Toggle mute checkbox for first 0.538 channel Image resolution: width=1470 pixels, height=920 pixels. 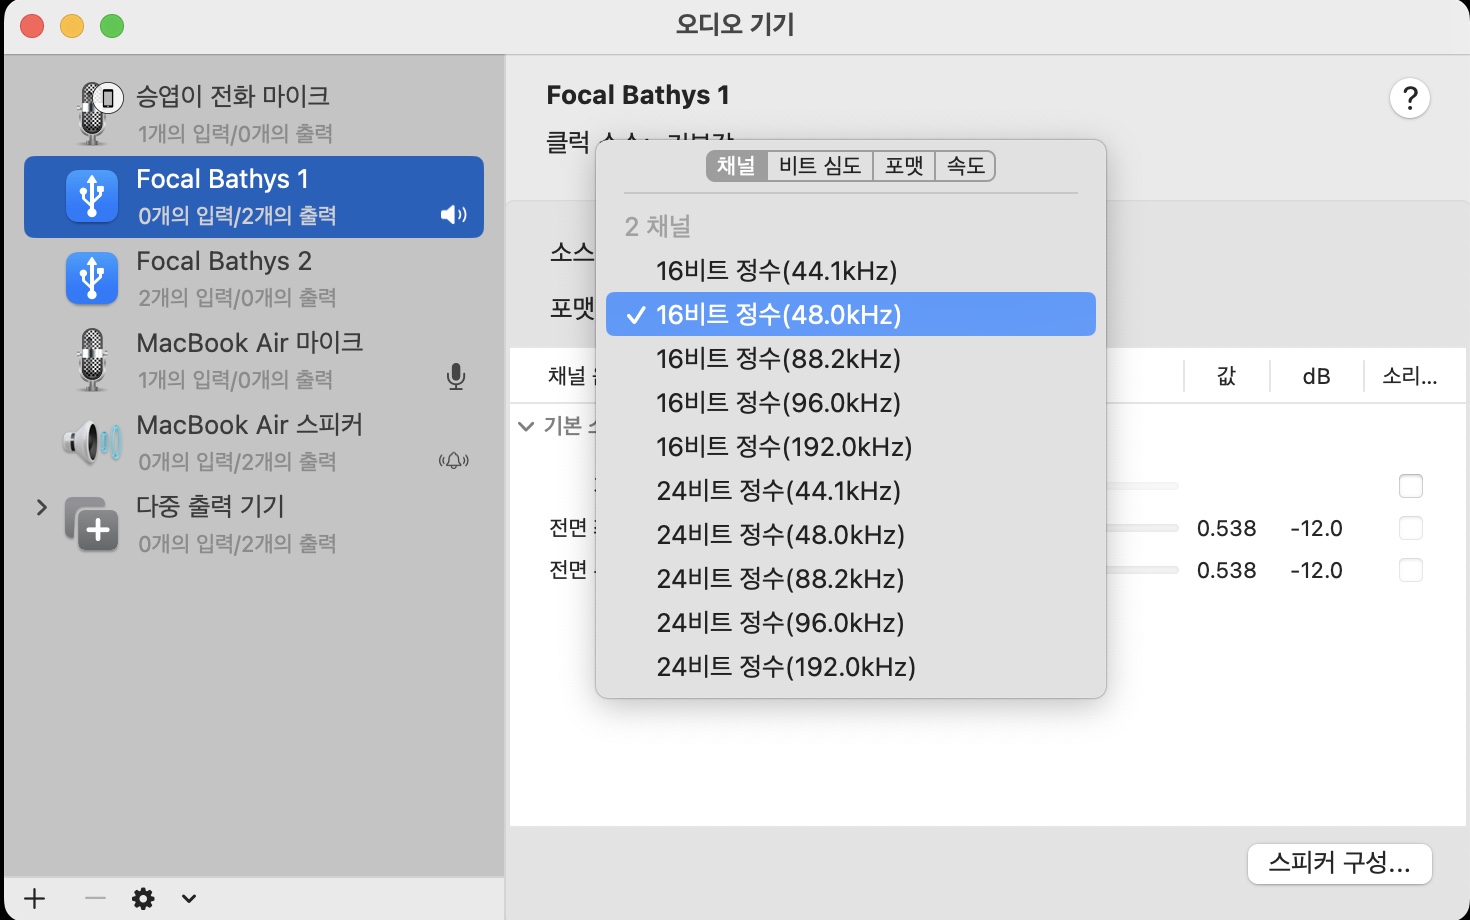pyautogui.click(x=1411, y=528)
